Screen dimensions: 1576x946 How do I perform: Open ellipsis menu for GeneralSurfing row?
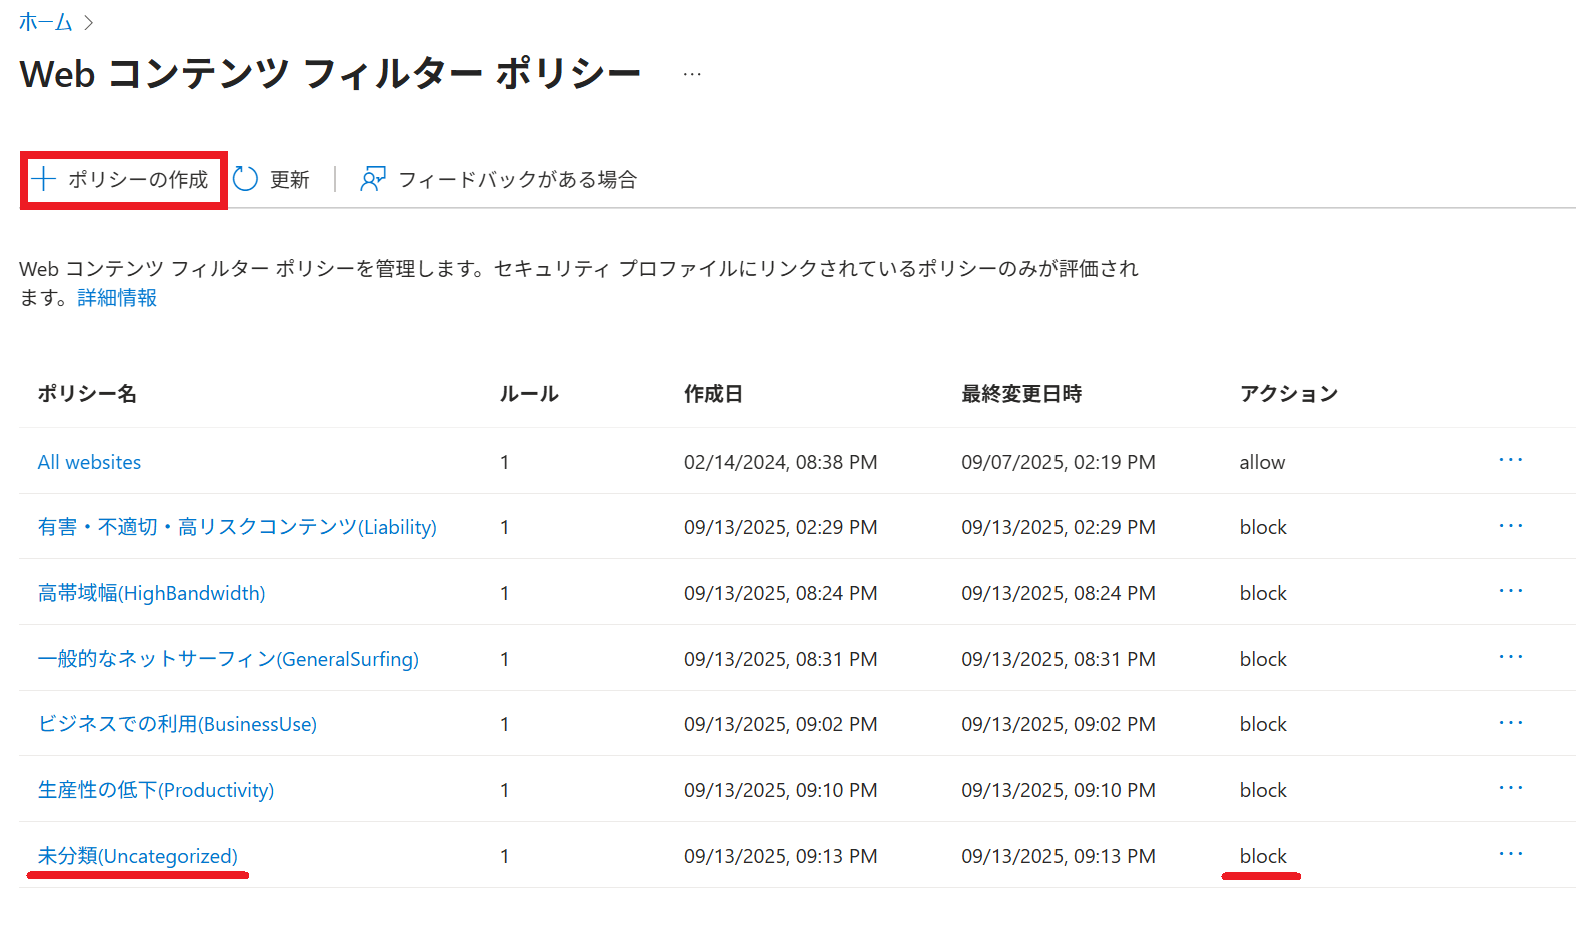point(1510,657)
